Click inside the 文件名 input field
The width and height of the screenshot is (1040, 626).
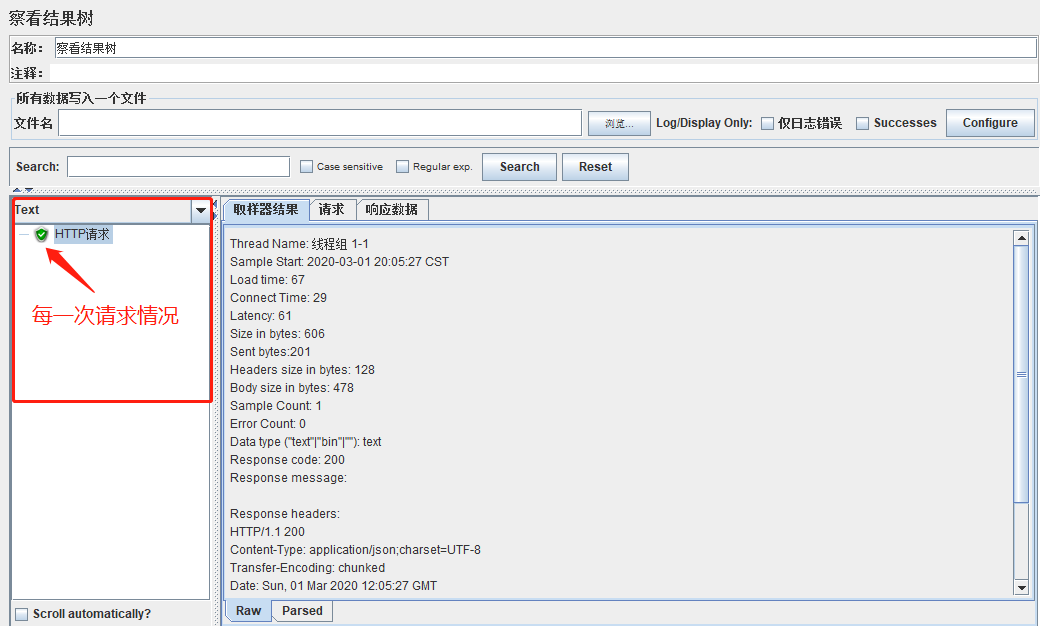(x=320, y=122)
